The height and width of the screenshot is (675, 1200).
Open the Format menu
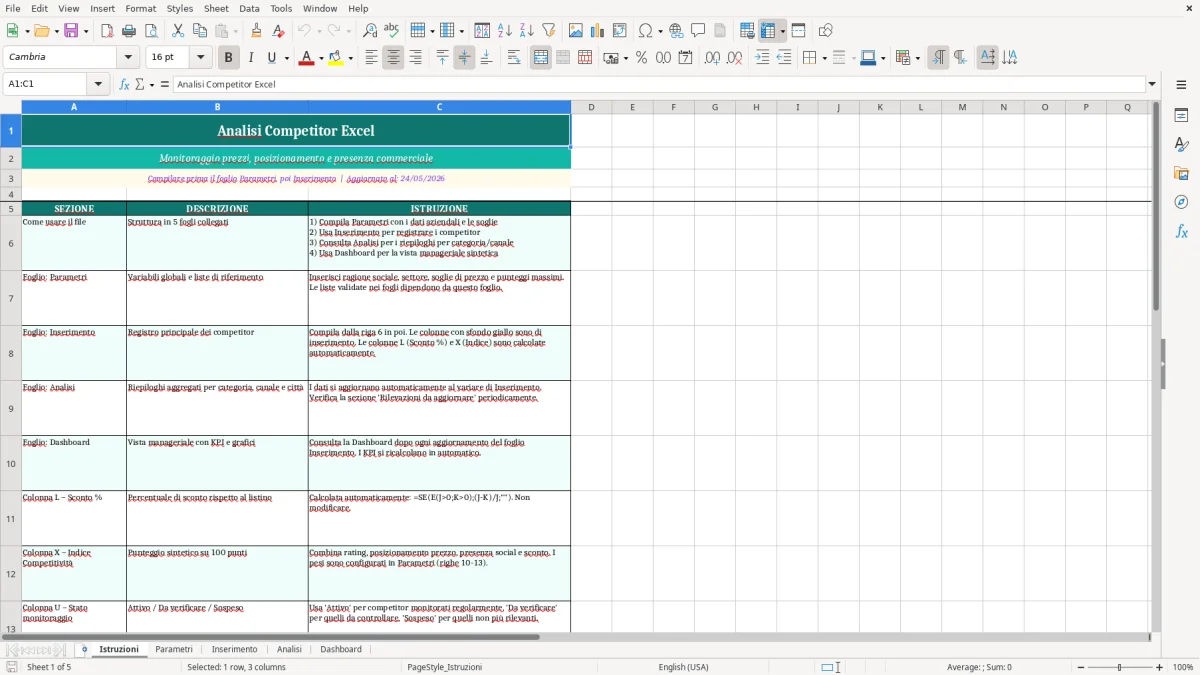coord(140,8)
